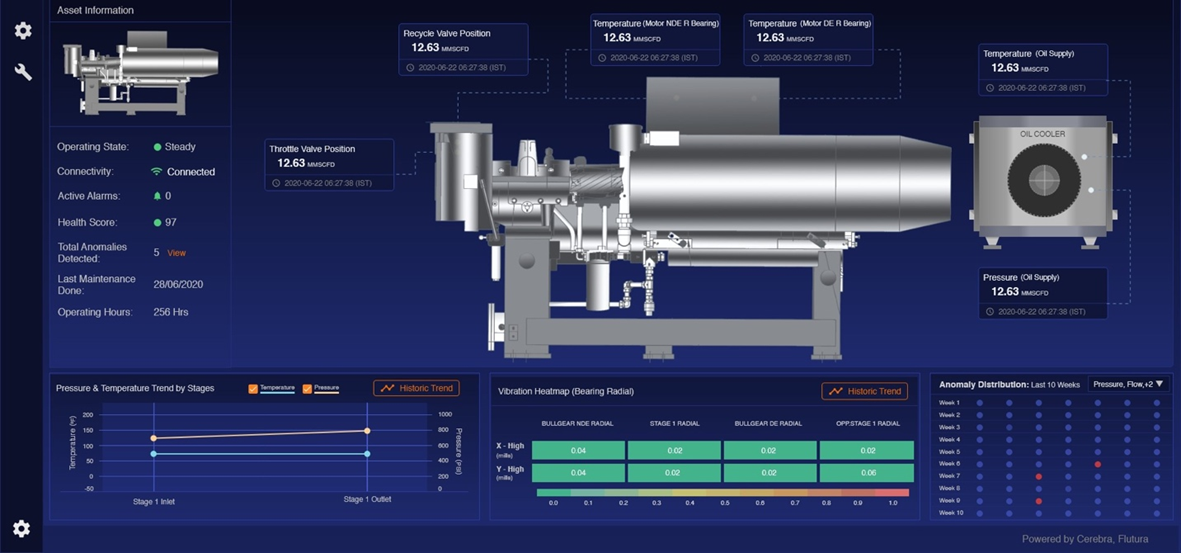Click the clock icon in Throttle Valve Position card
The height and width of the screenshot is (553, 1181).
276,182
